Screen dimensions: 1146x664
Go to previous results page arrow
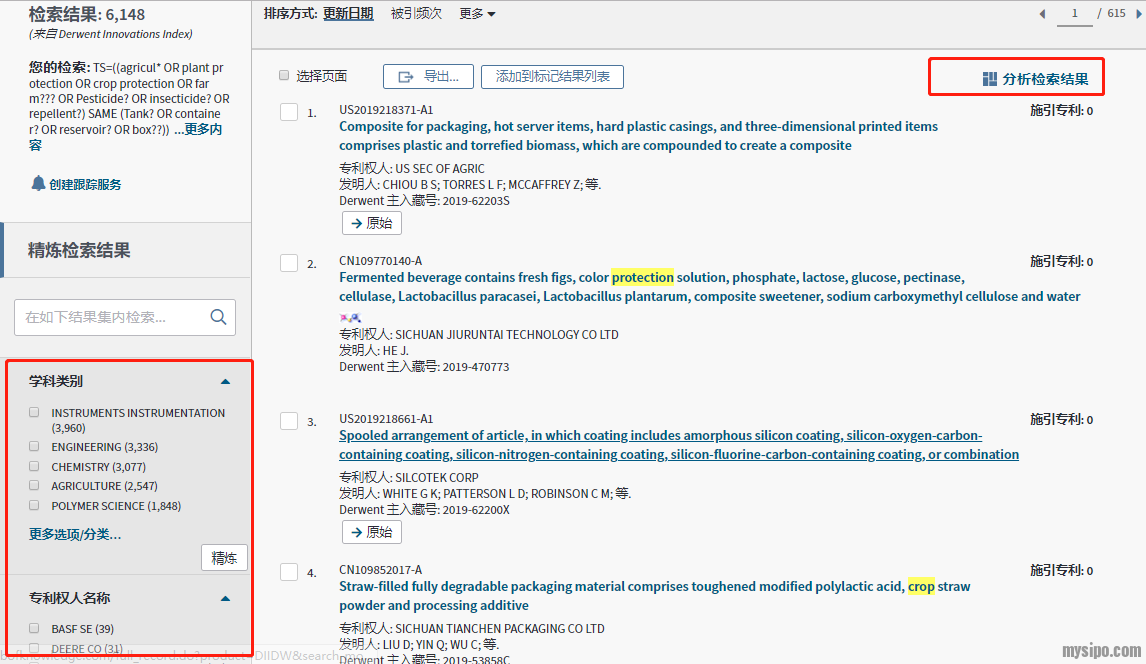1042,14
